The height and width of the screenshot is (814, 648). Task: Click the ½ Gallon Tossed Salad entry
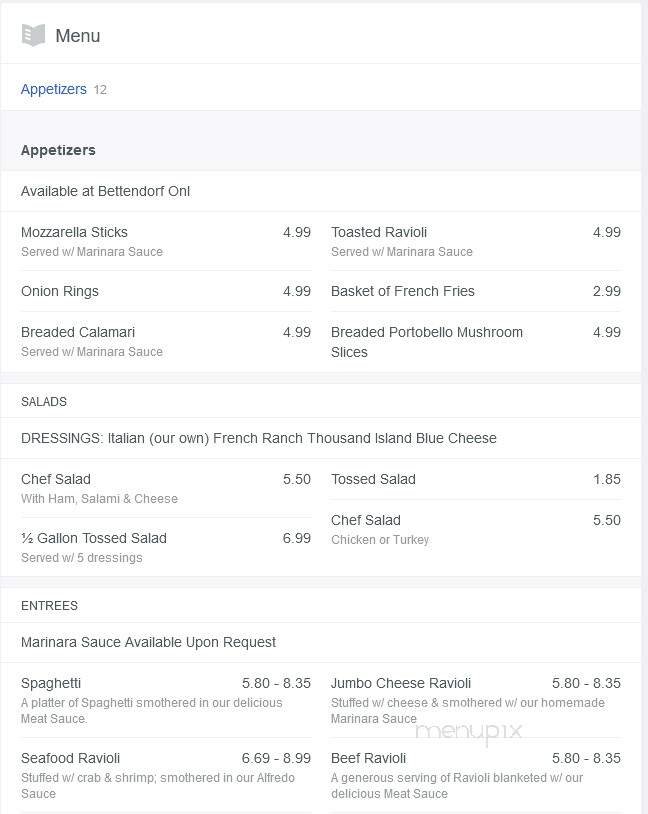point(93,538)
